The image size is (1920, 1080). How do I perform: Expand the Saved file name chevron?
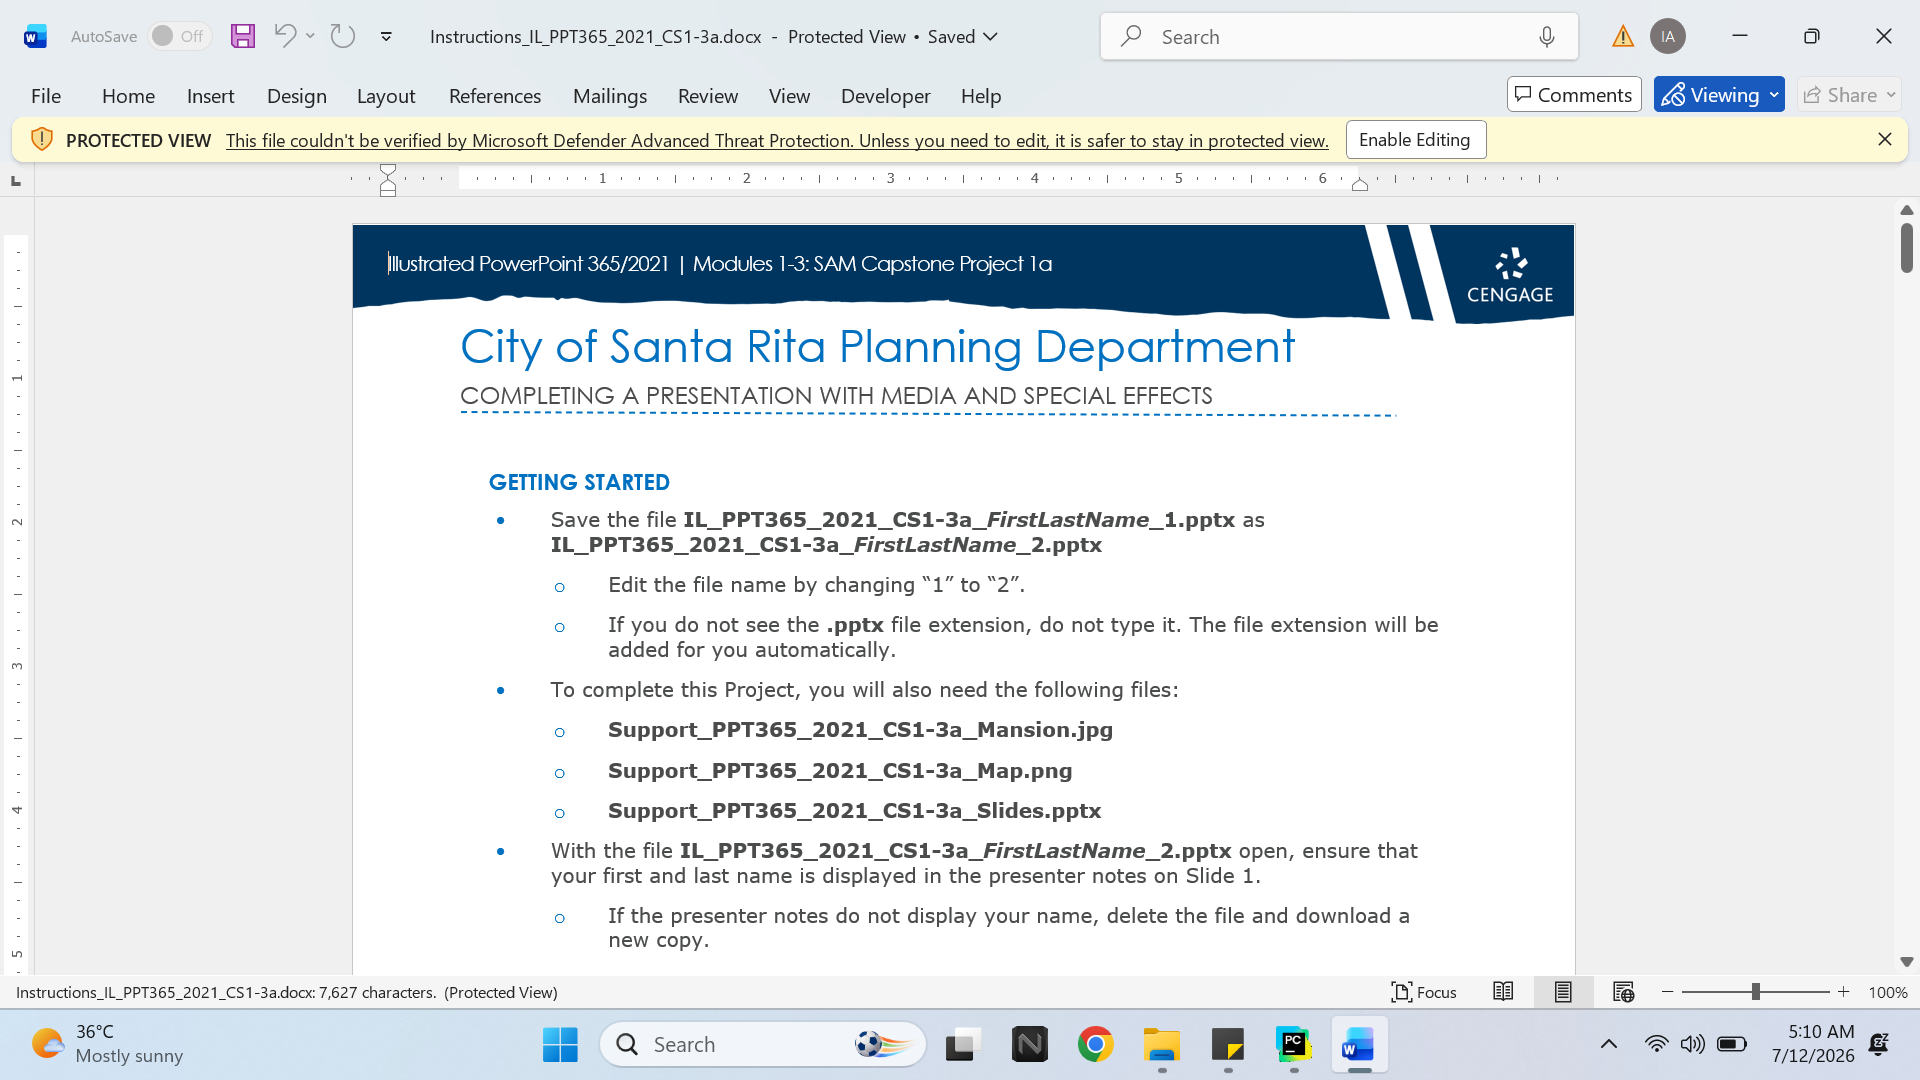[991, 37]
